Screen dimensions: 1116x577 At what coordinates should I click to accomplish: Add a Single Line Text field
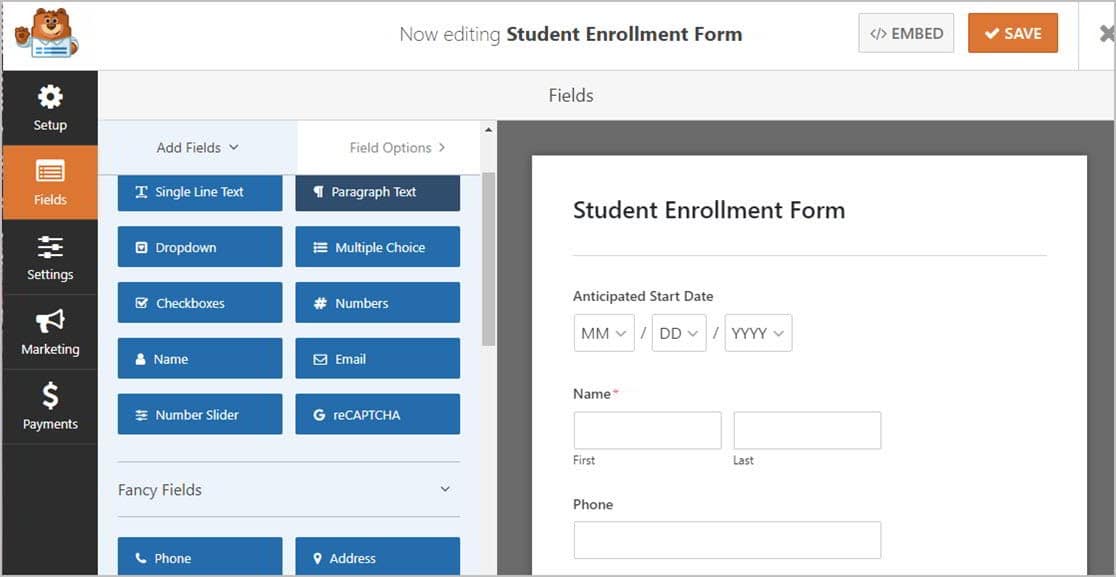[x=199, y=191]
